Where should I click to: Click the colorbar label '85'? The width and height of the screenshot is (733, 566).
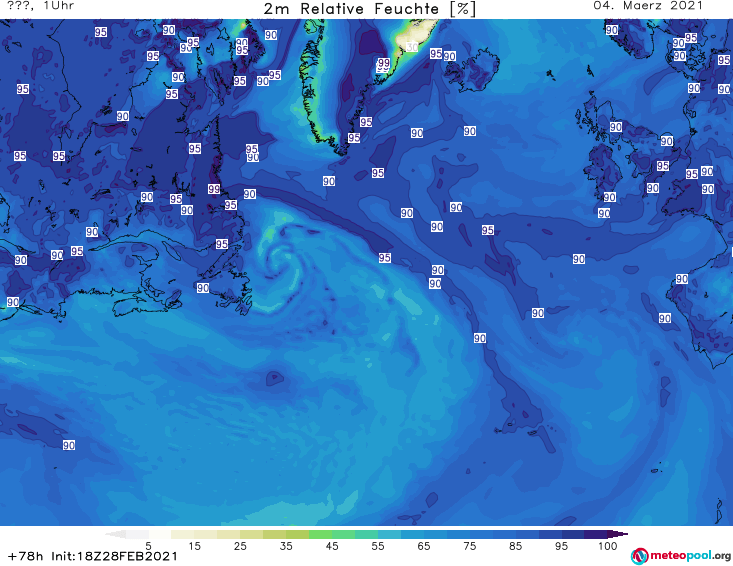coord(515,546)
